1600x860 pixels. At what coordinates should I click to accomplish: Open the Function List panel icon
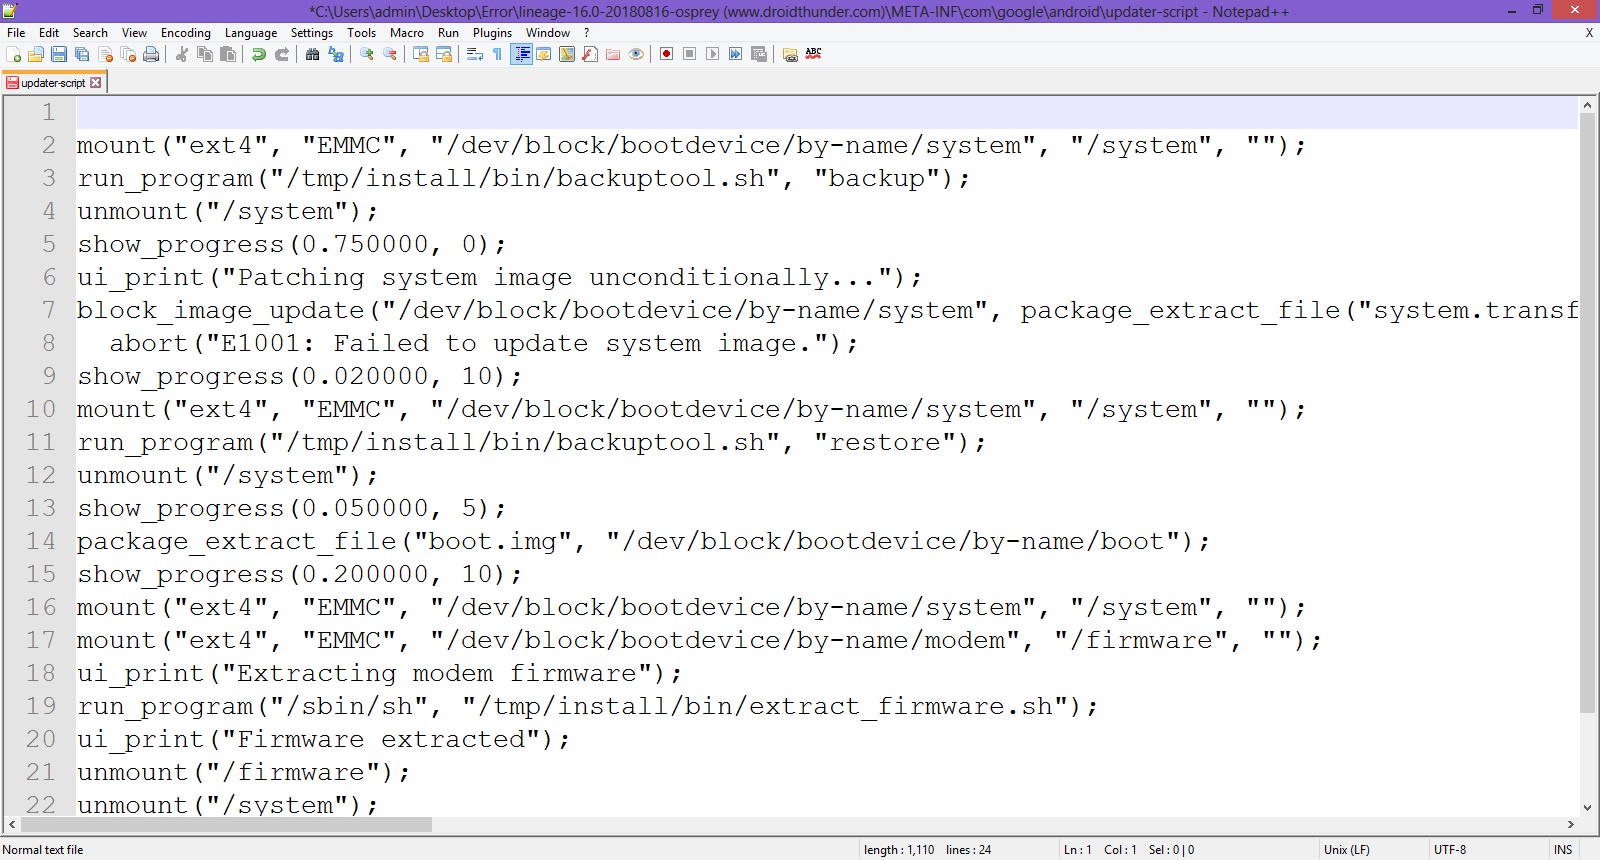click(x=590, y=54)
